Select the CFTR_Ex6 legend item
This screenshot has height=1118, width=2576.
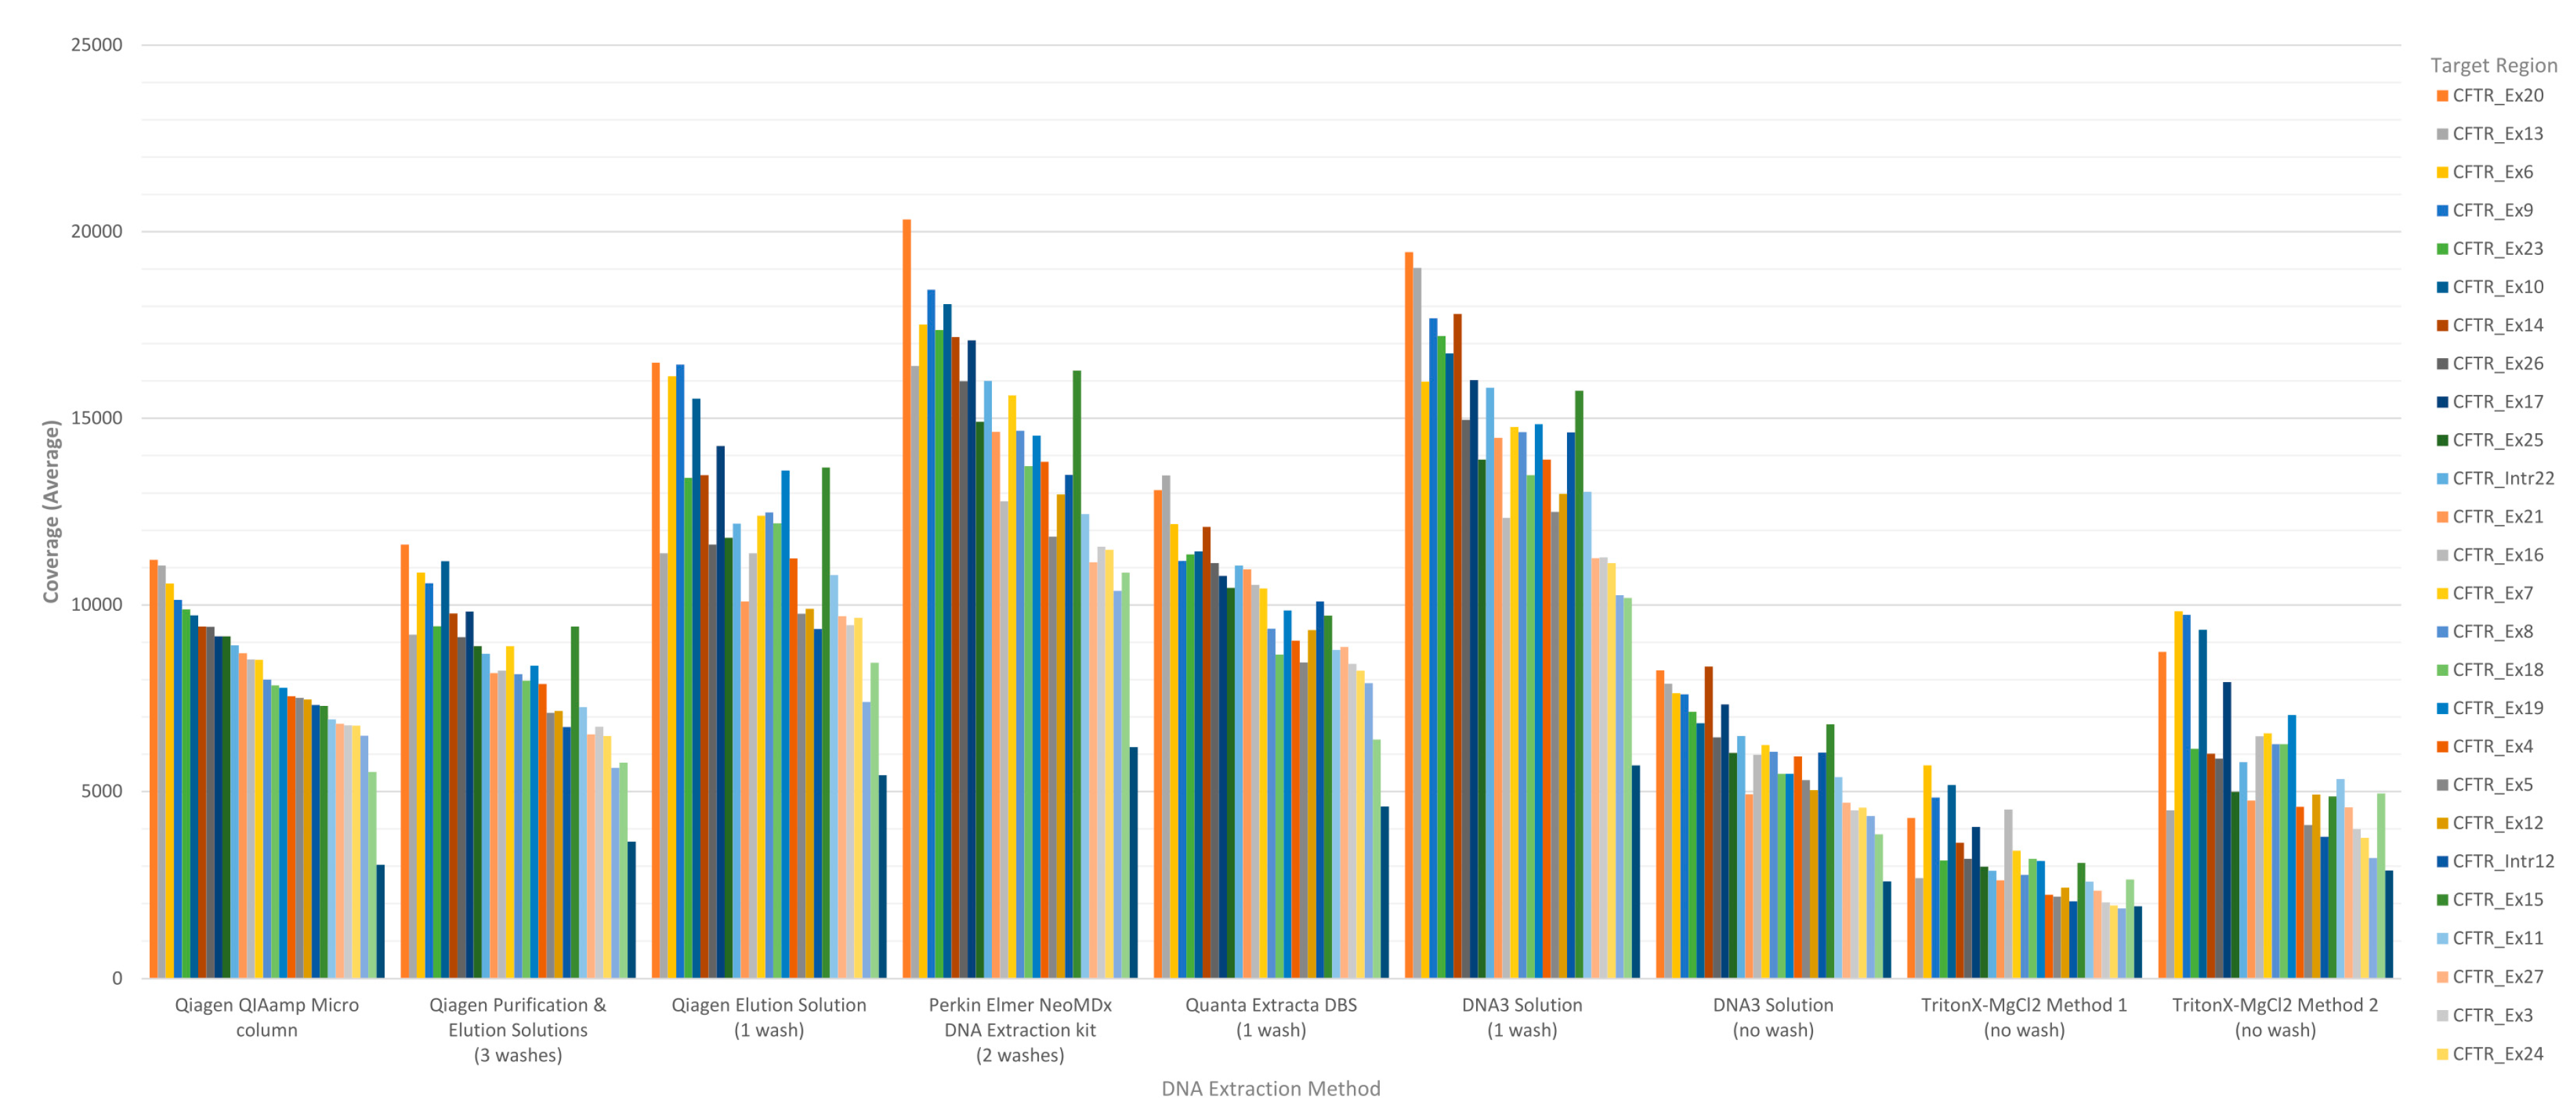click(x=2492, y=172)
